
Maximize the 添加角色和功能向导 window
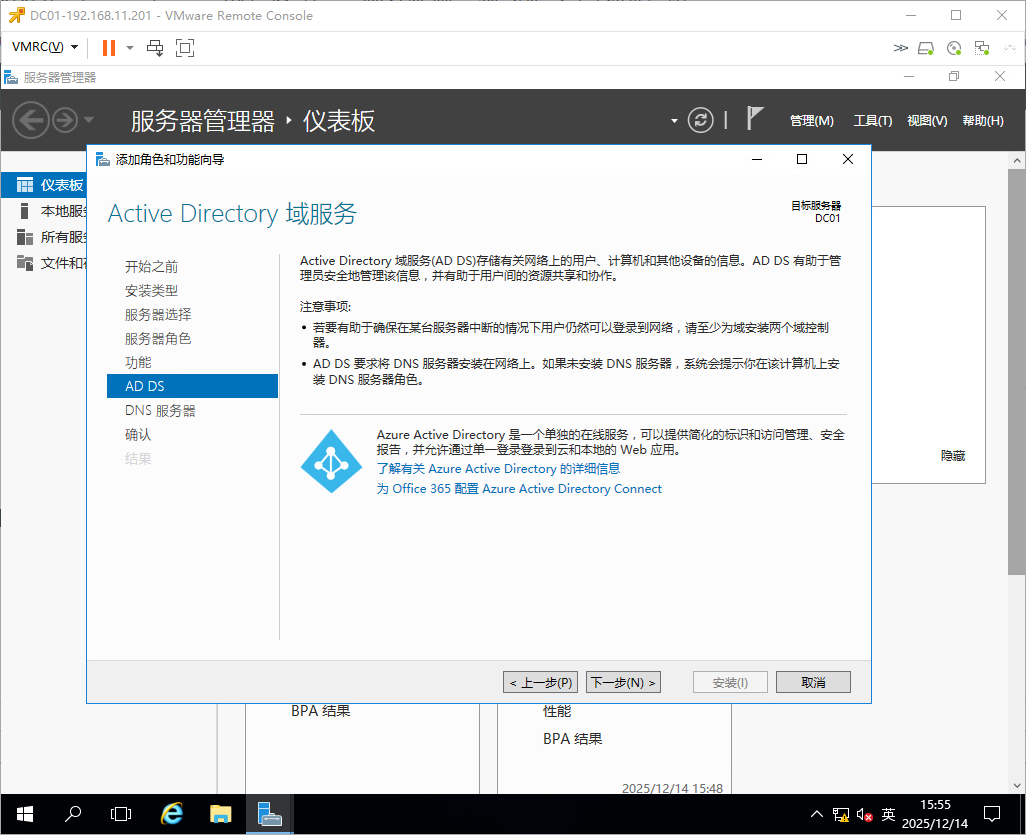coord(802,159)
